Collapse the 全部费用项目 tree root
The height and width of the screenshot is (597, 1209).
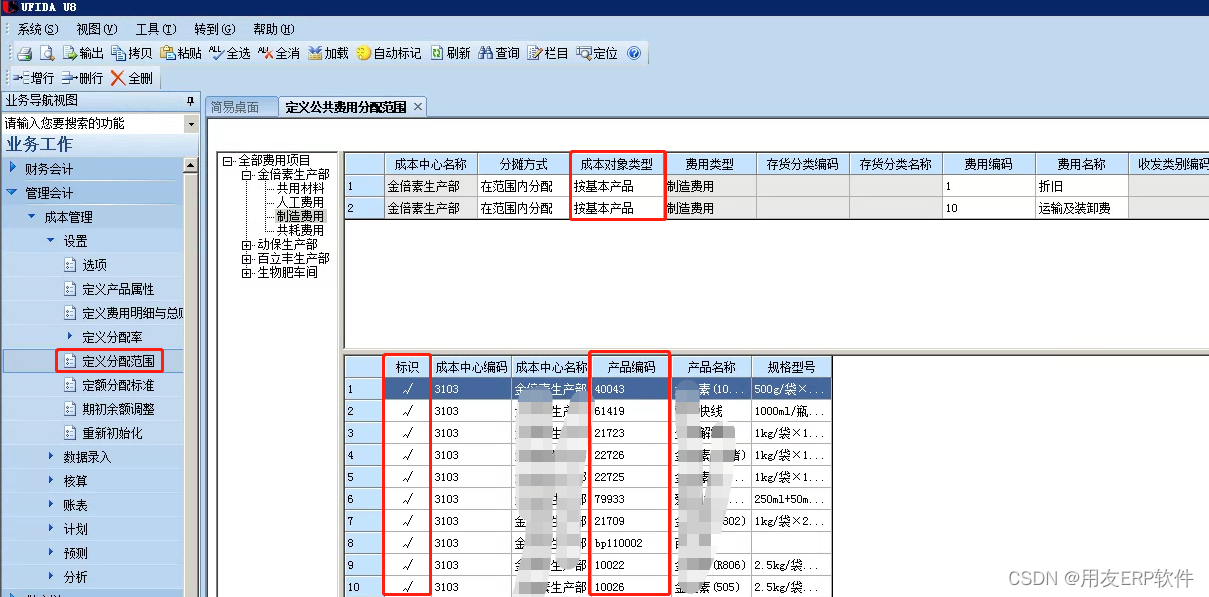point(228,160)
